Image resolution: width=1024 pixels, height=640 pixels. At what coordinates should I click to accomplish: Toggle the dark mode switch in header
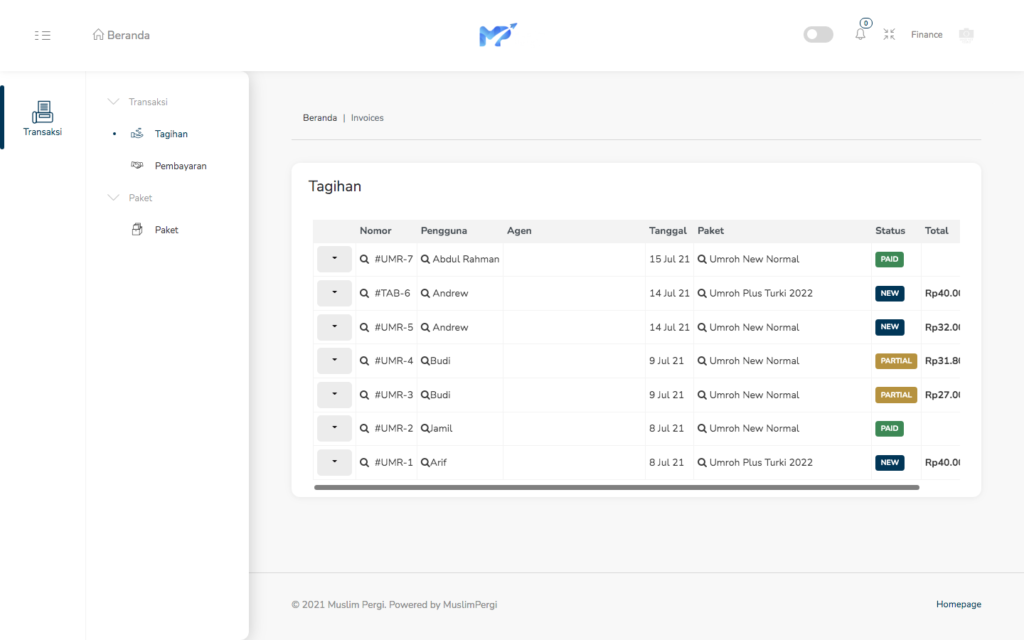click(818, 35)
